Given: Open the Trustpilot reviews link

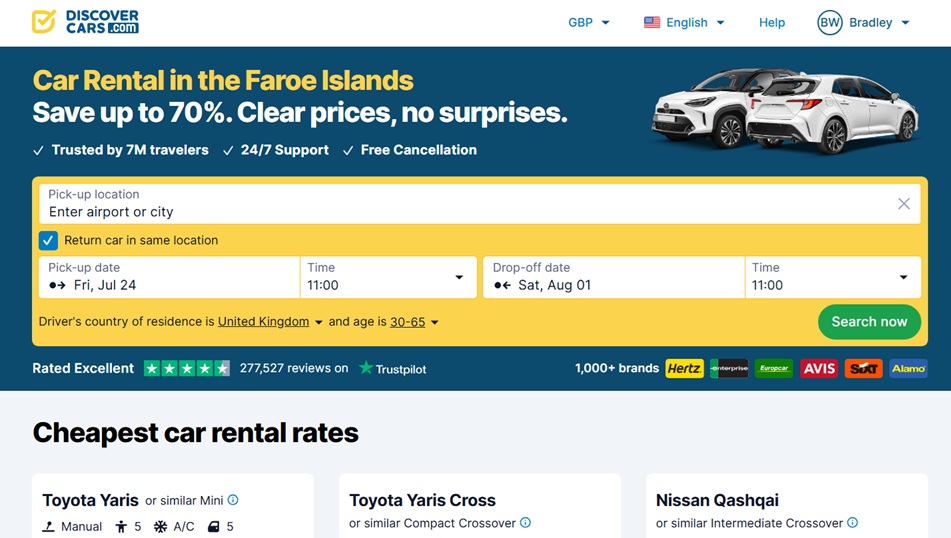Looking at the screenshot, I should click(393, 368).
